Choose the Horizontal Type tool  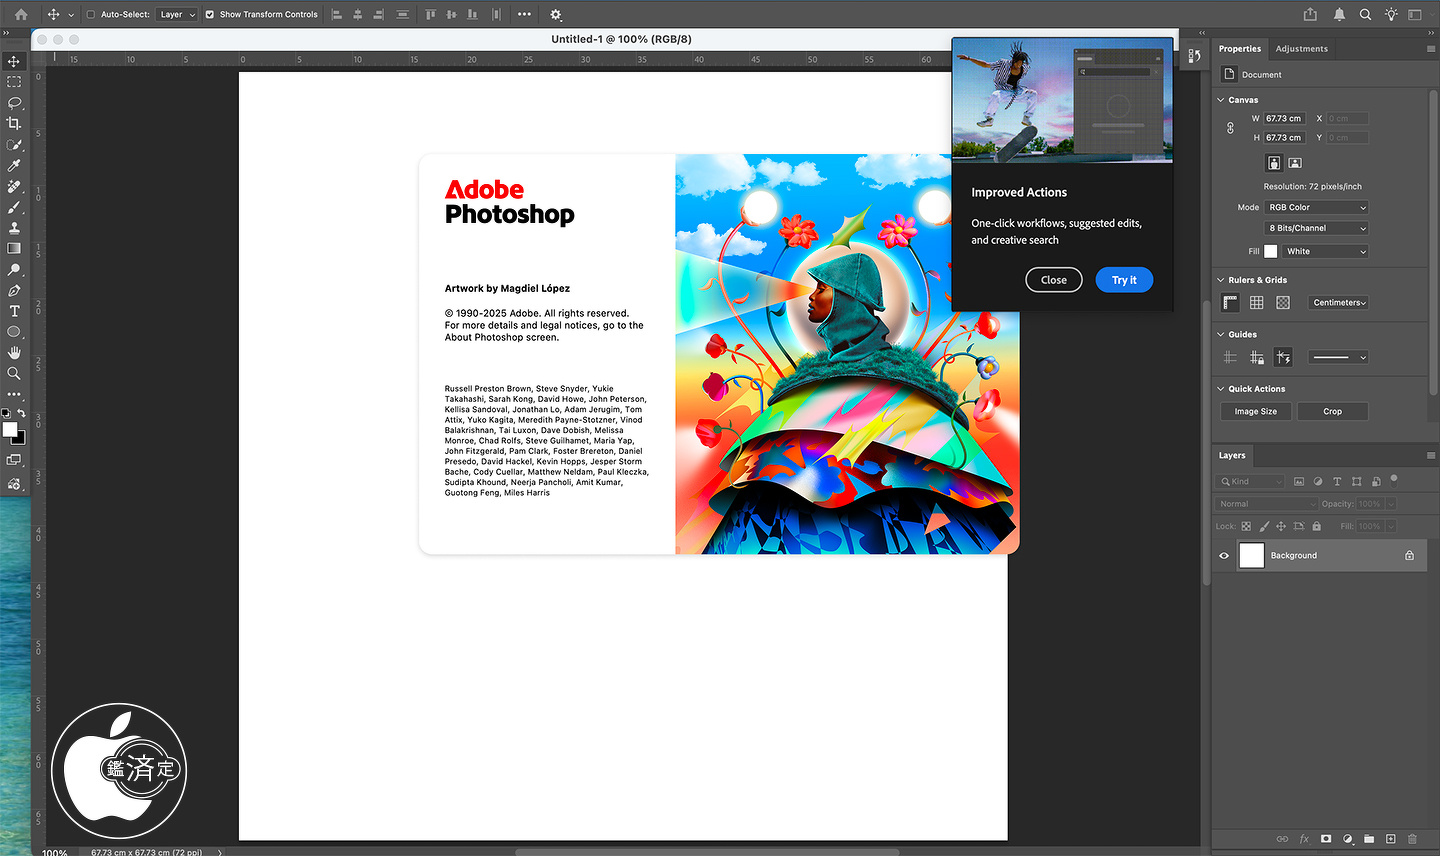point(14,311)
